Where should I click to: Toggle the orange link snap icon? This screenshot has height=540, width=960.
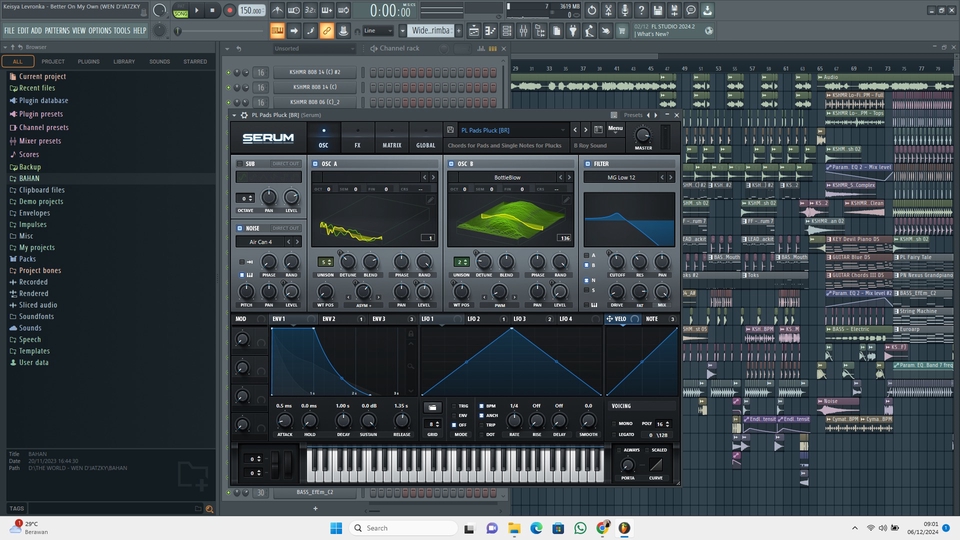coord(327,31)
